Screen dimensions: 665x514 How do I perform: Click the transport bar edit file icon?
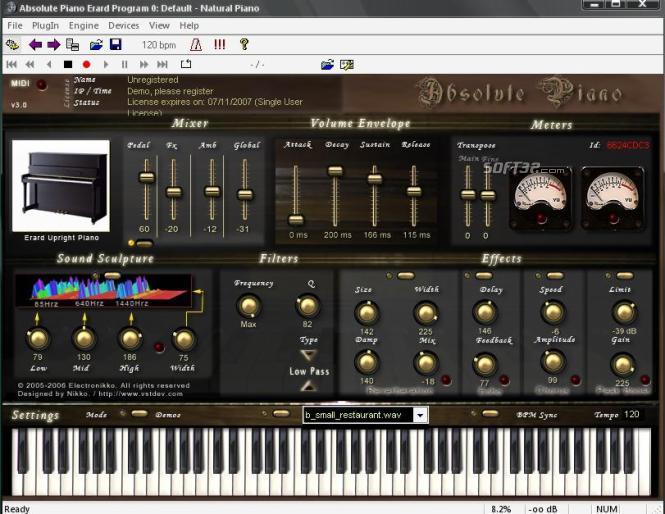coord(347,64)
